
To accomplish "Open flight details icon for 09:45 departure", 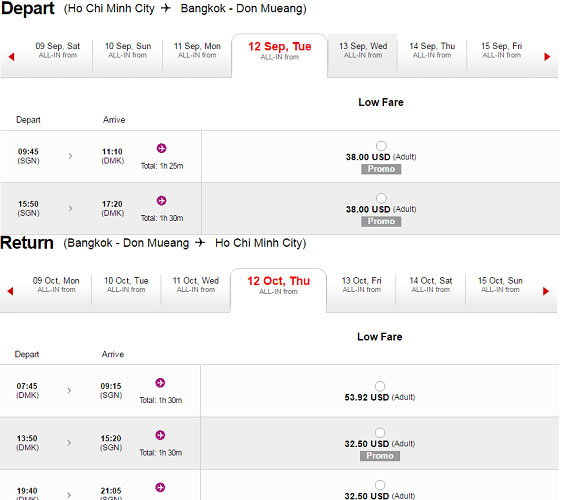I will (x=161, y=148).
